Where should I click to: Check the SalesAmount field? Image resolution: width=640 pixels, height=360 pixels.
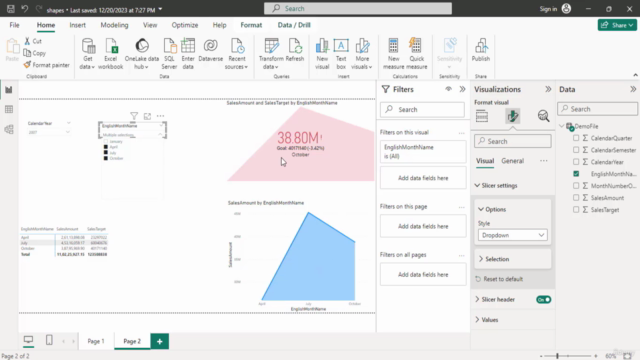tap(576, 198)
